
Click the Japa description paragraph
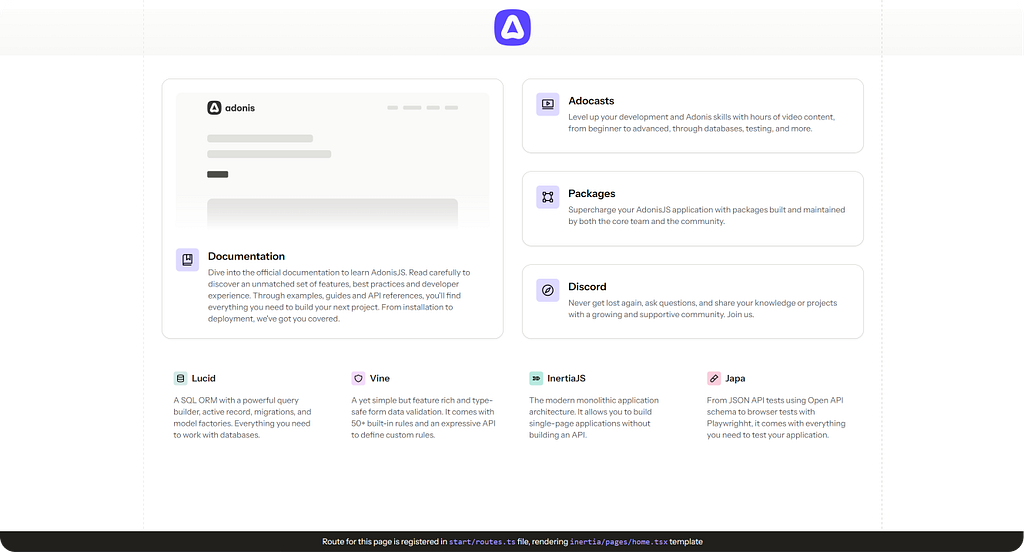[776, 417]
